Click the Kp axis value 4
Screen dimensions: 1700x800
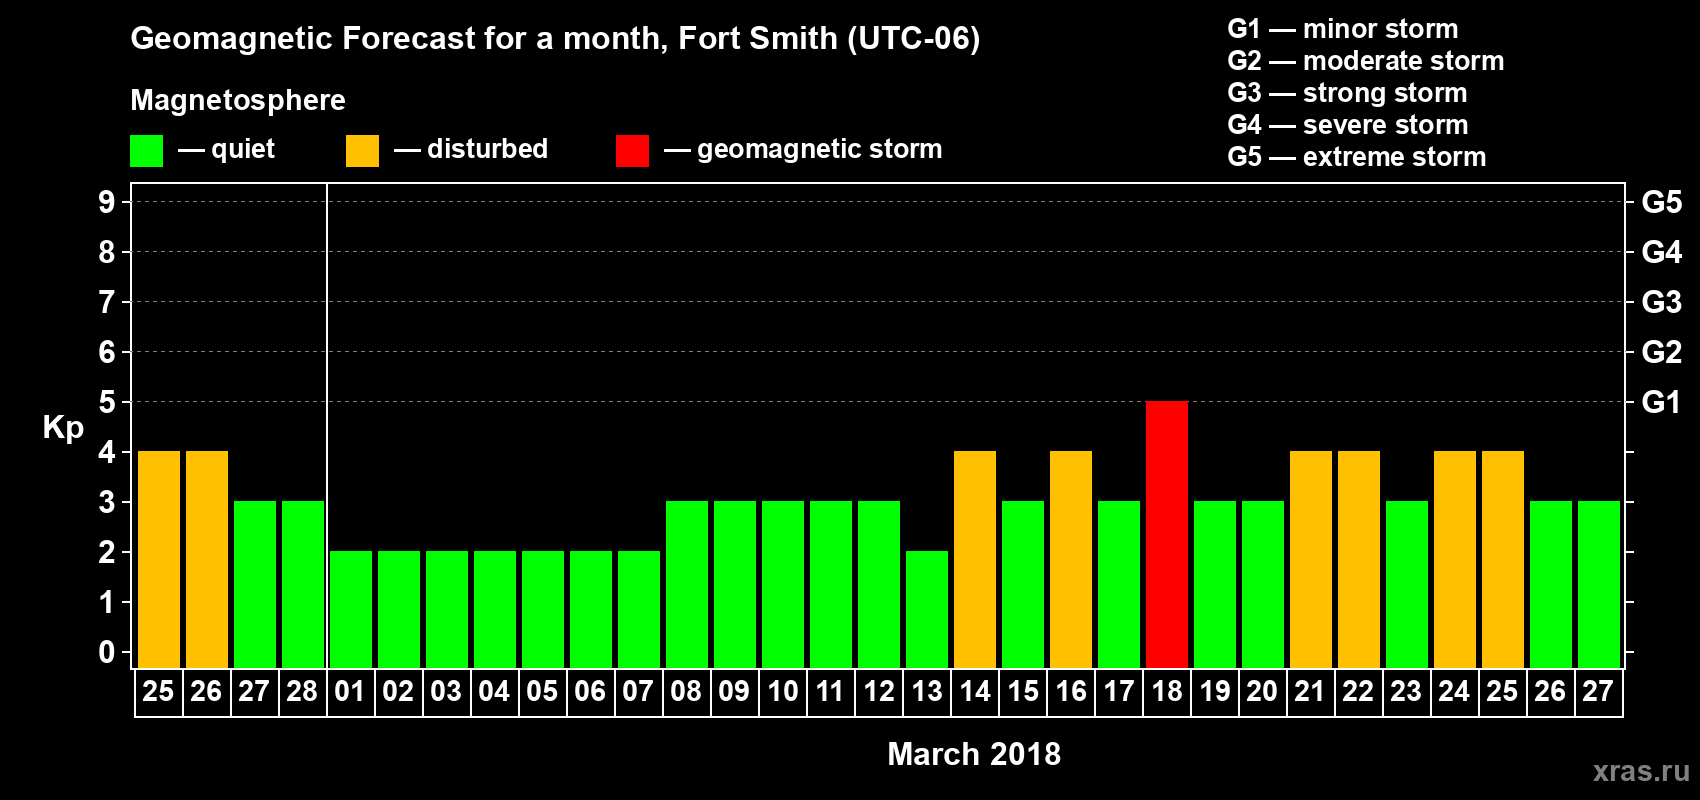click(107, 452)
